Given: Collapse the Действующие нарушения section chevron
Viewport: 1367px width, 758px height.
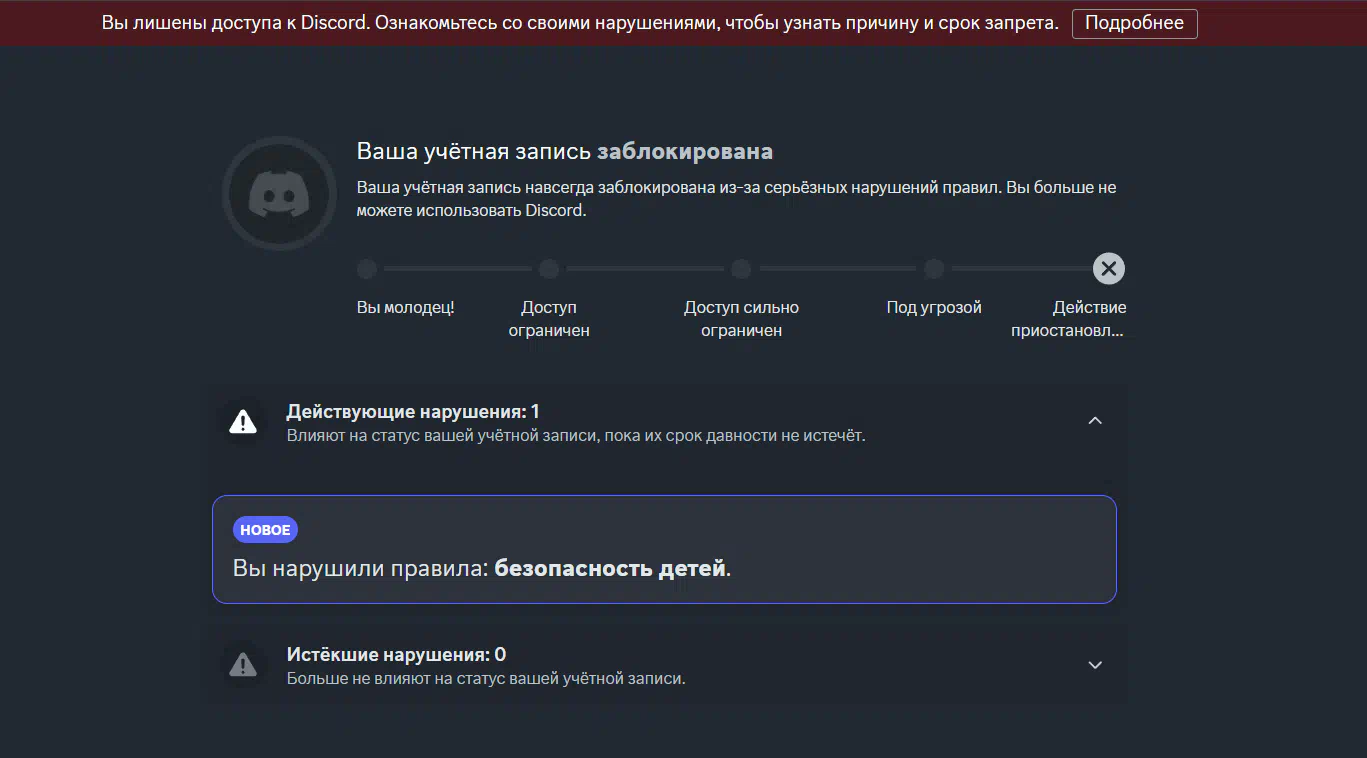Looking at the screenshot, I should pos(1095,421).
